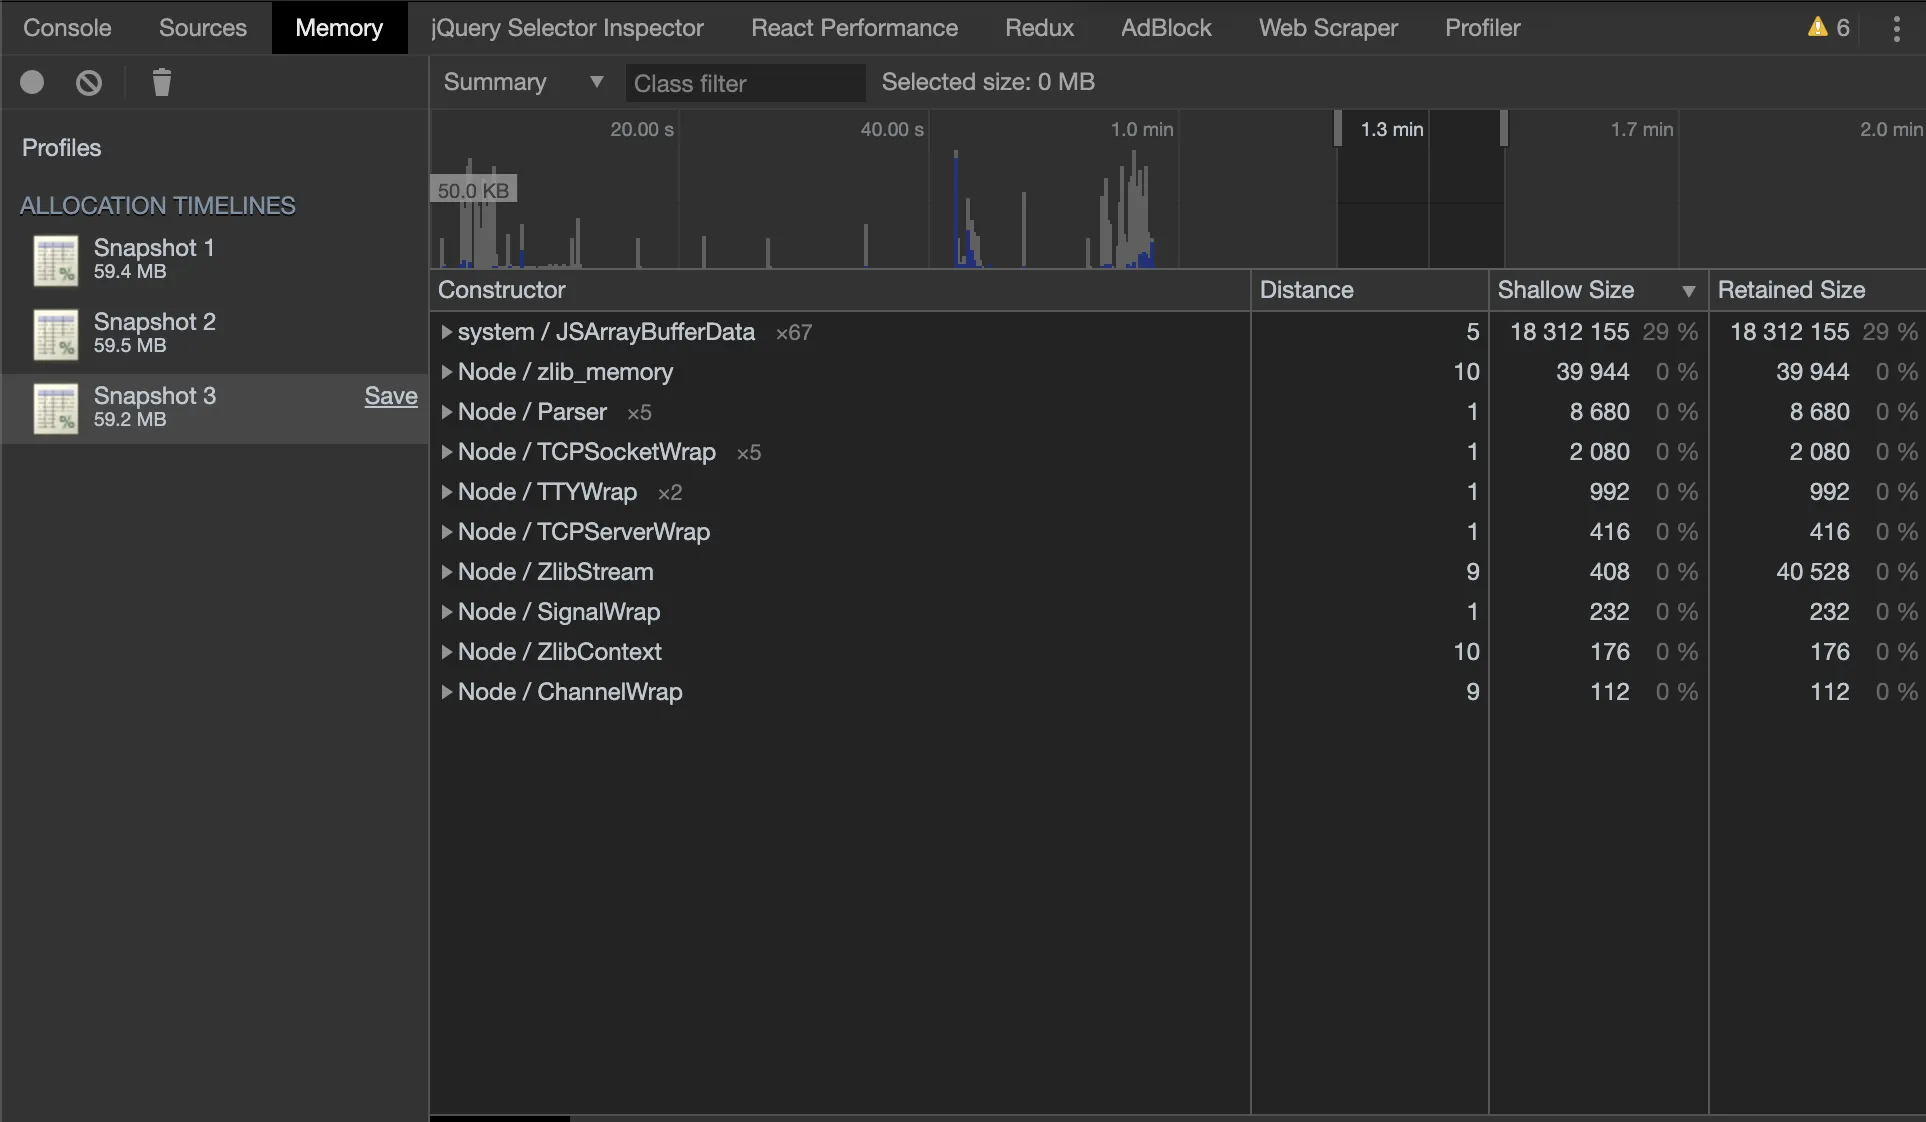Expand Node / zlib_memory row

click(x=446, y=372)
